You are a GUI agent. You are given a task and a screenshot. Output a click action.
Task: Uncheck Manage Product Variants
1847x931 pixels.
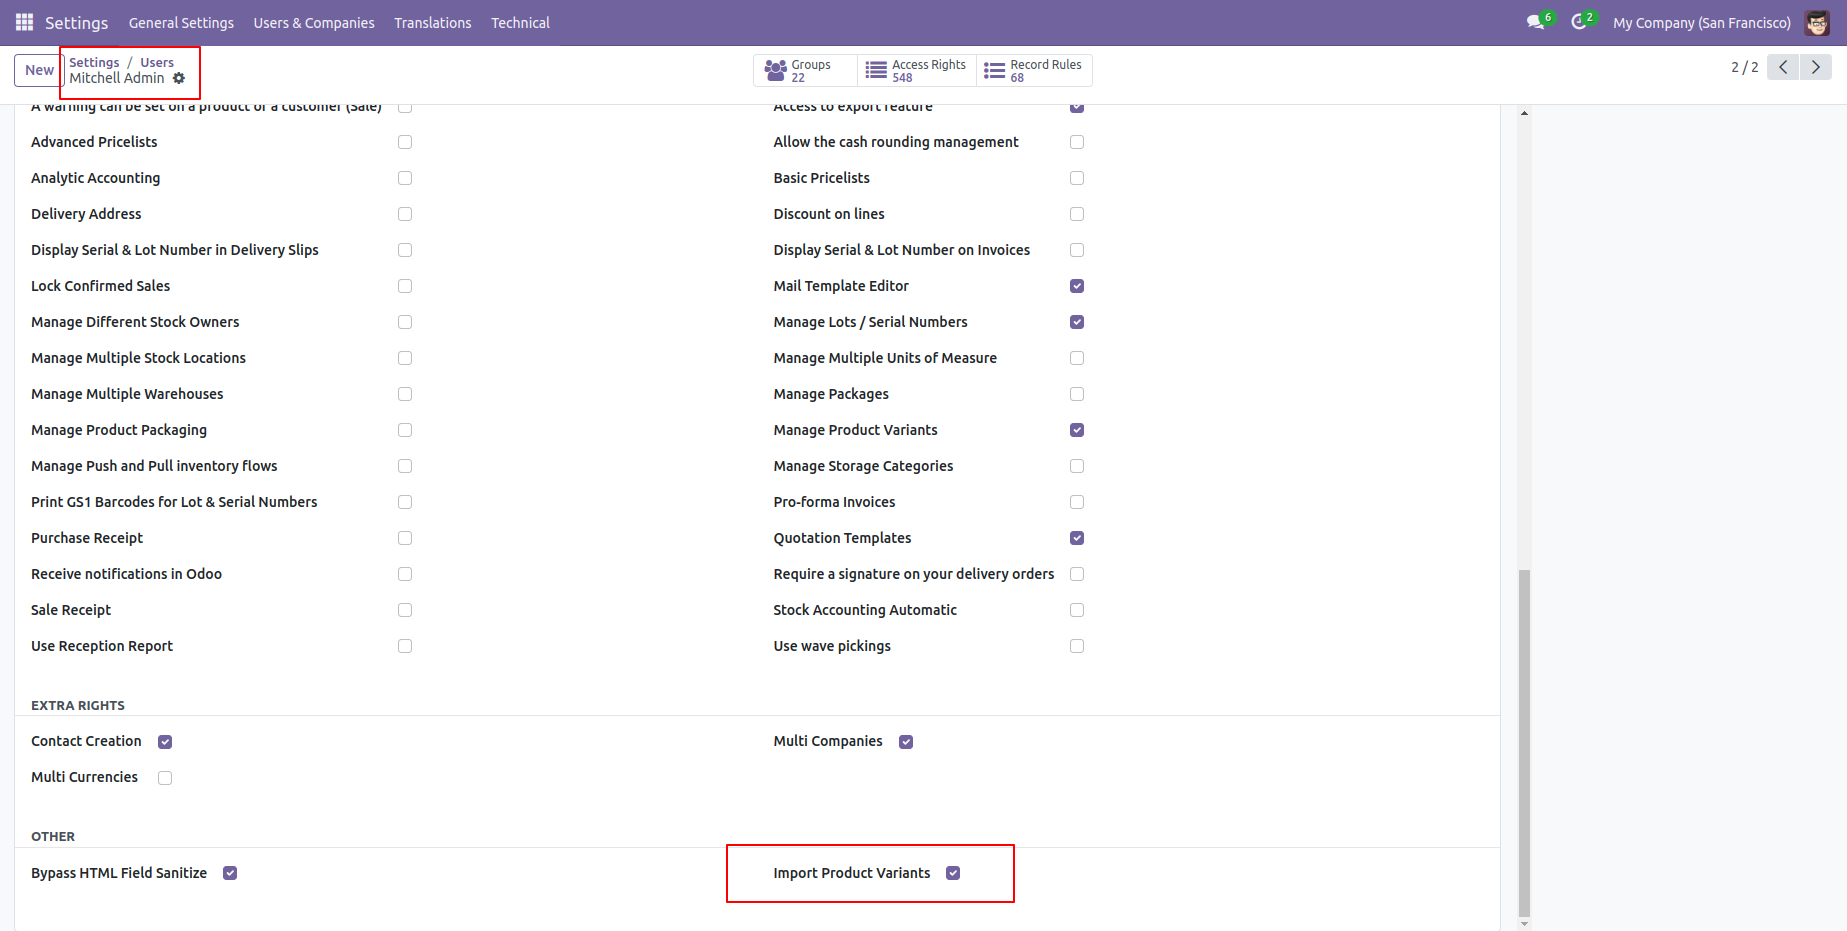point(1076,430)
